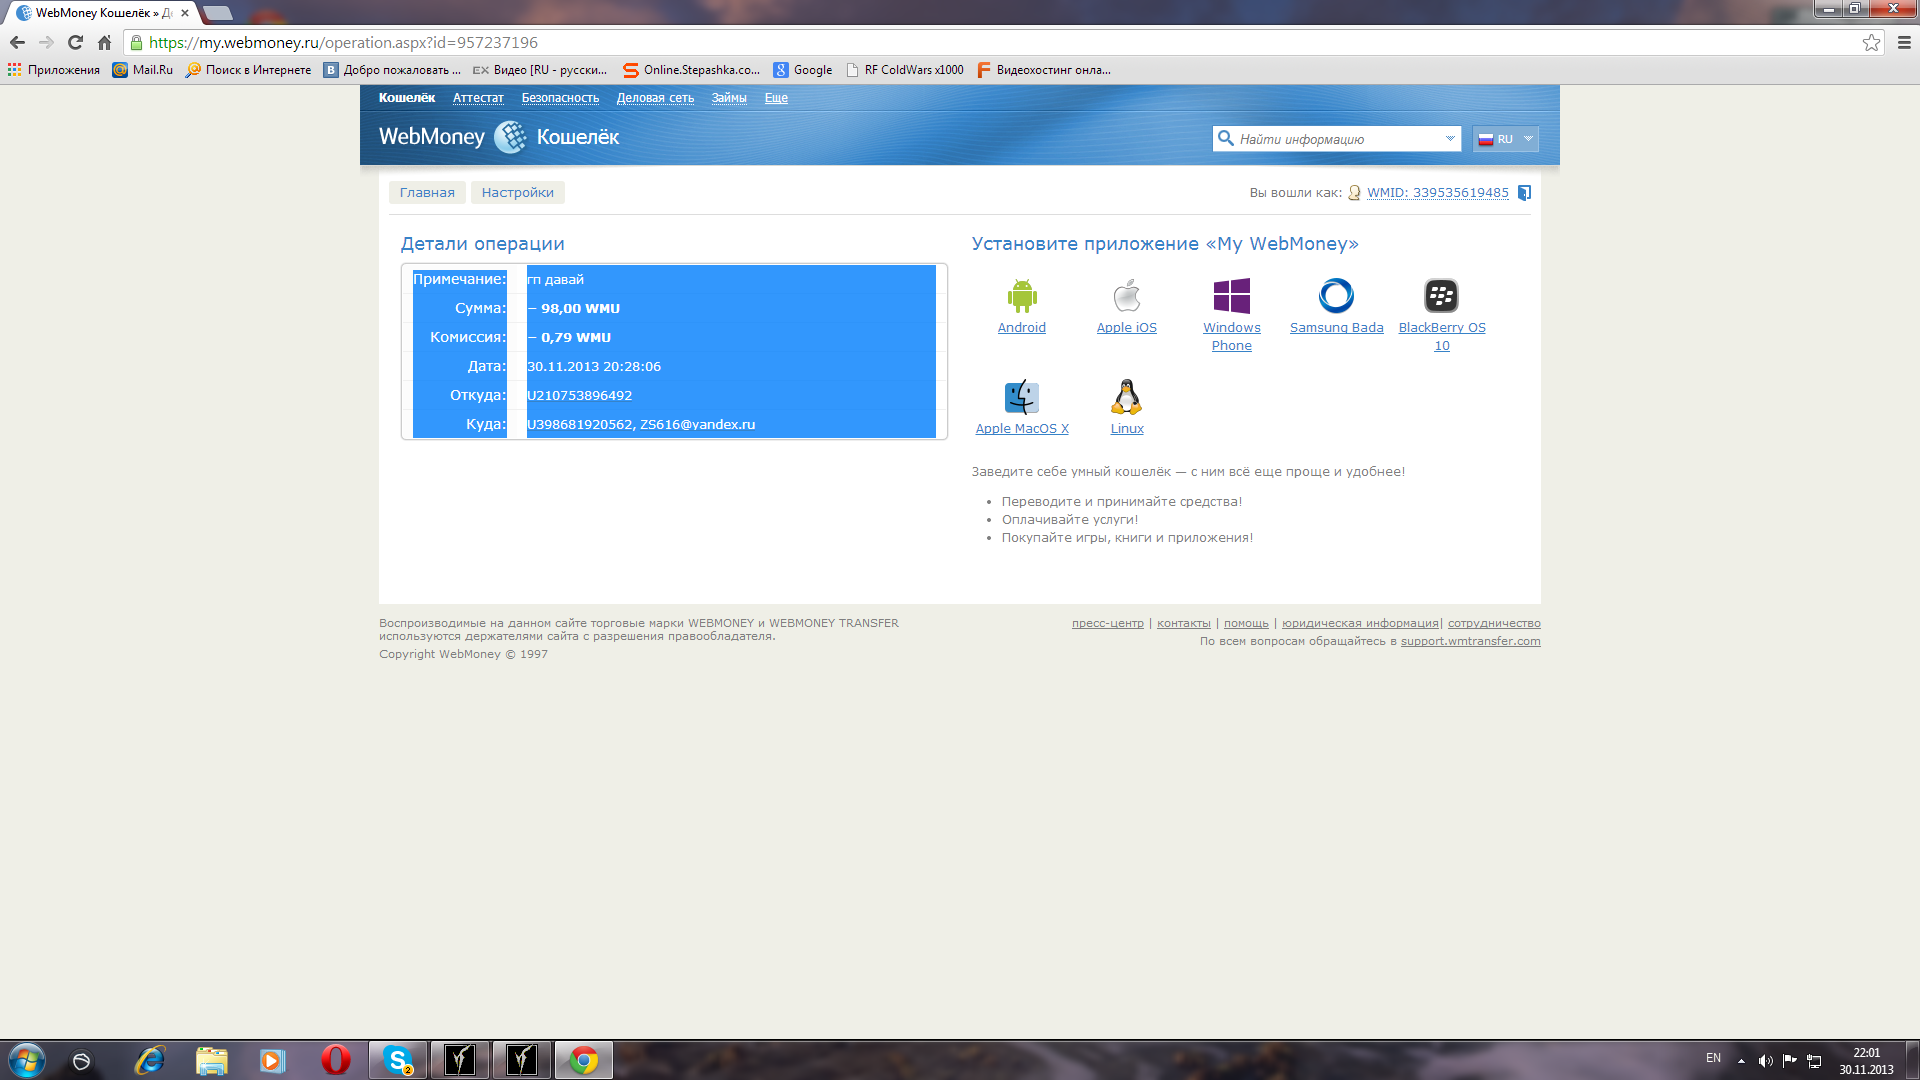Open Skype from the taskbar
This screenshot has width=1920, height=1080.
(x=398, y=1060)
